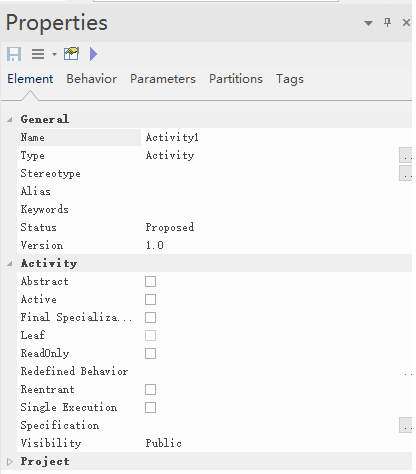Click the pin icon to auto-hide Properties
416x474 pixels.
[387, 23]
